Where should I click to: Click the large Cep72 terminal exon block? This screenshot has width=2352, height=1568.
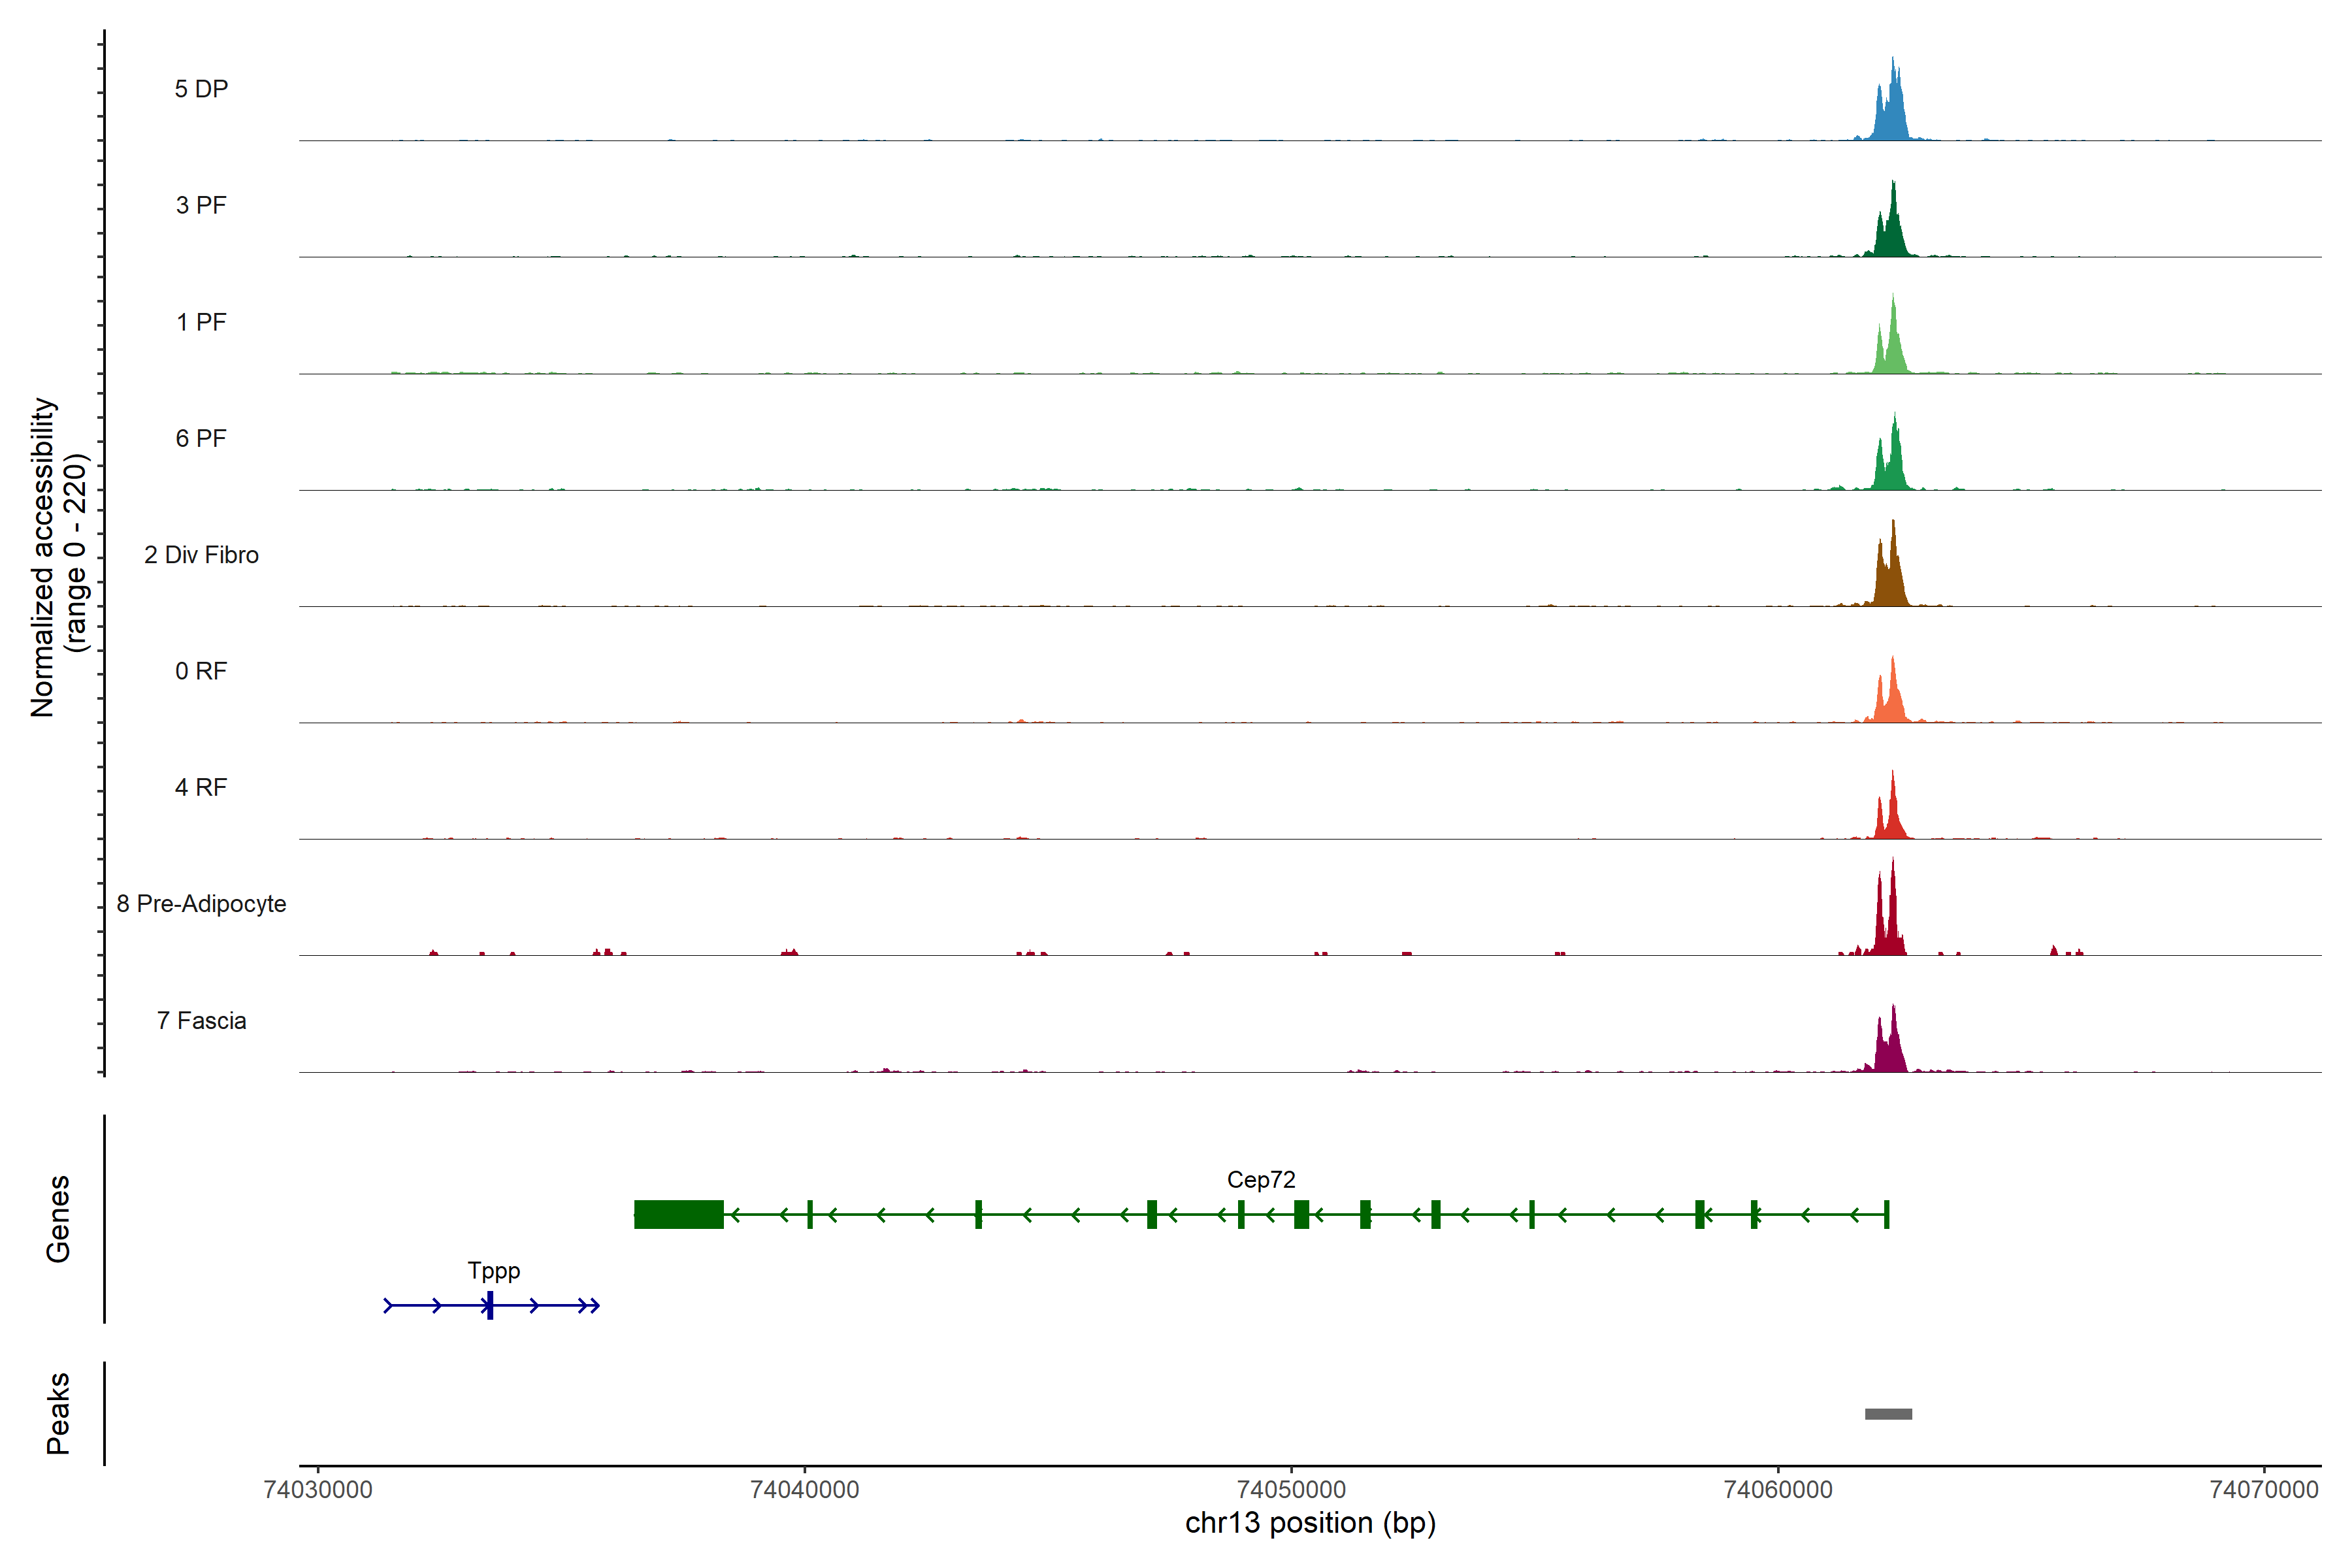click(x=678, y=1214)
